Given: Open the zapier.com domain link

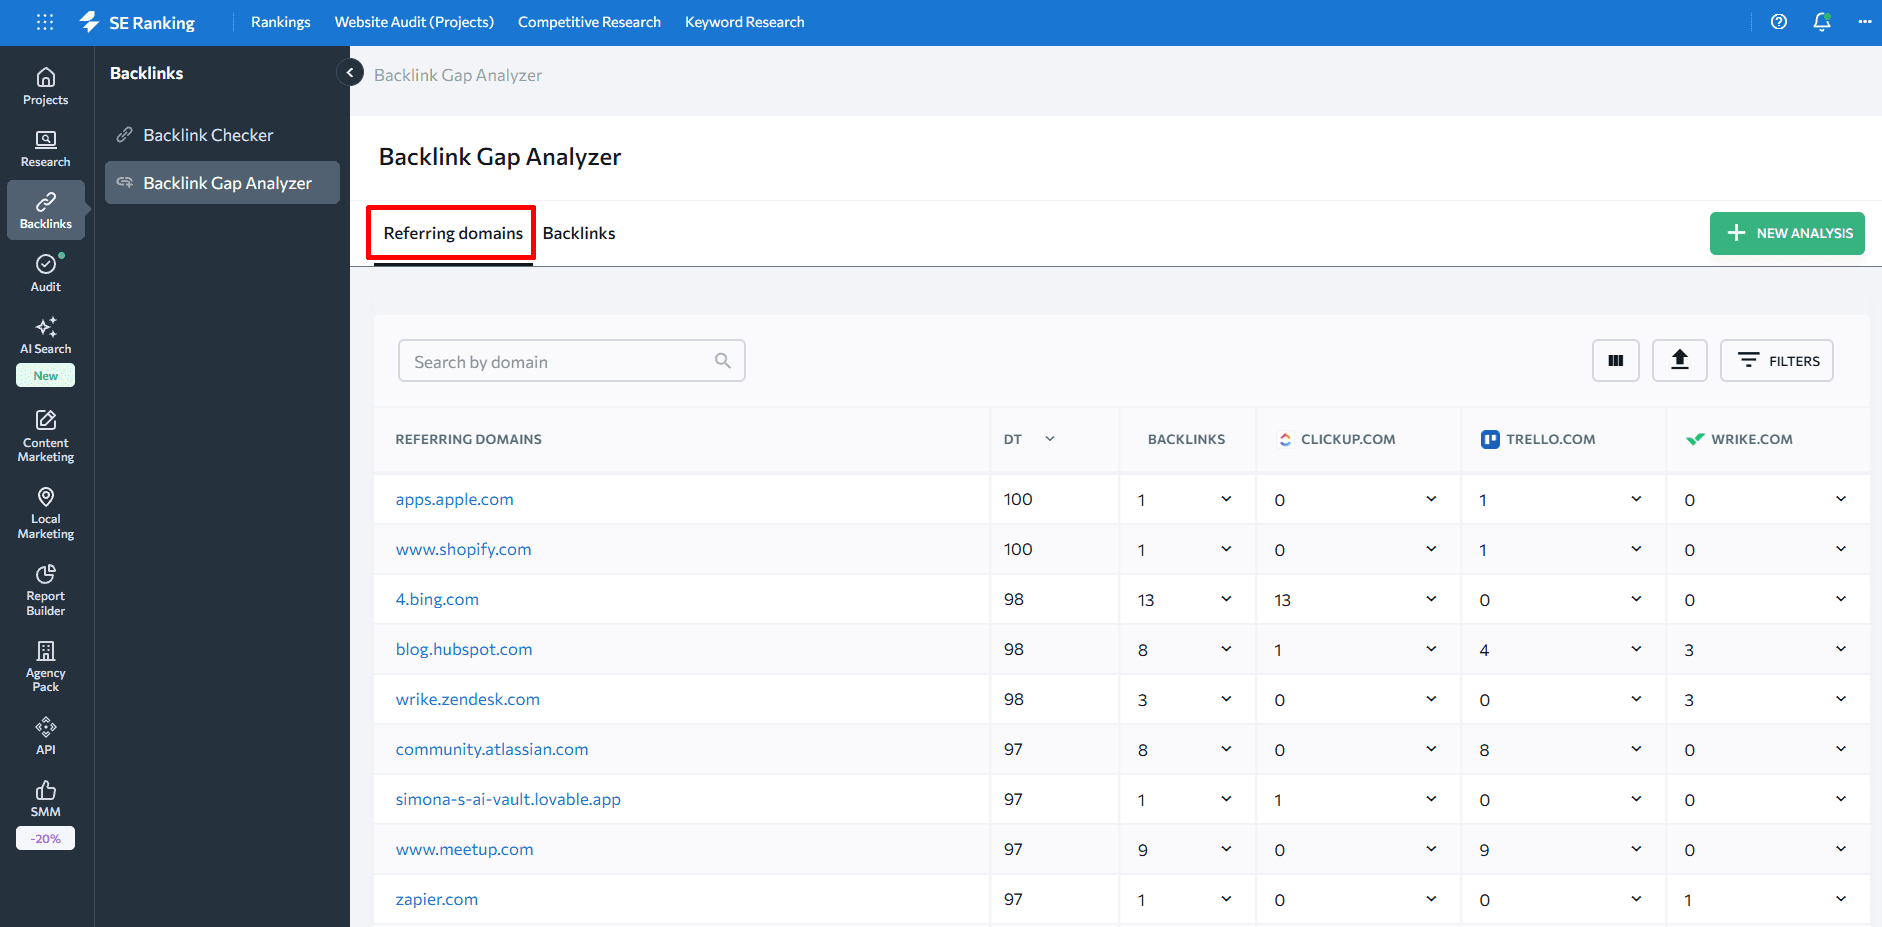Looking at the screenshot, I should [x=436, y=899].
